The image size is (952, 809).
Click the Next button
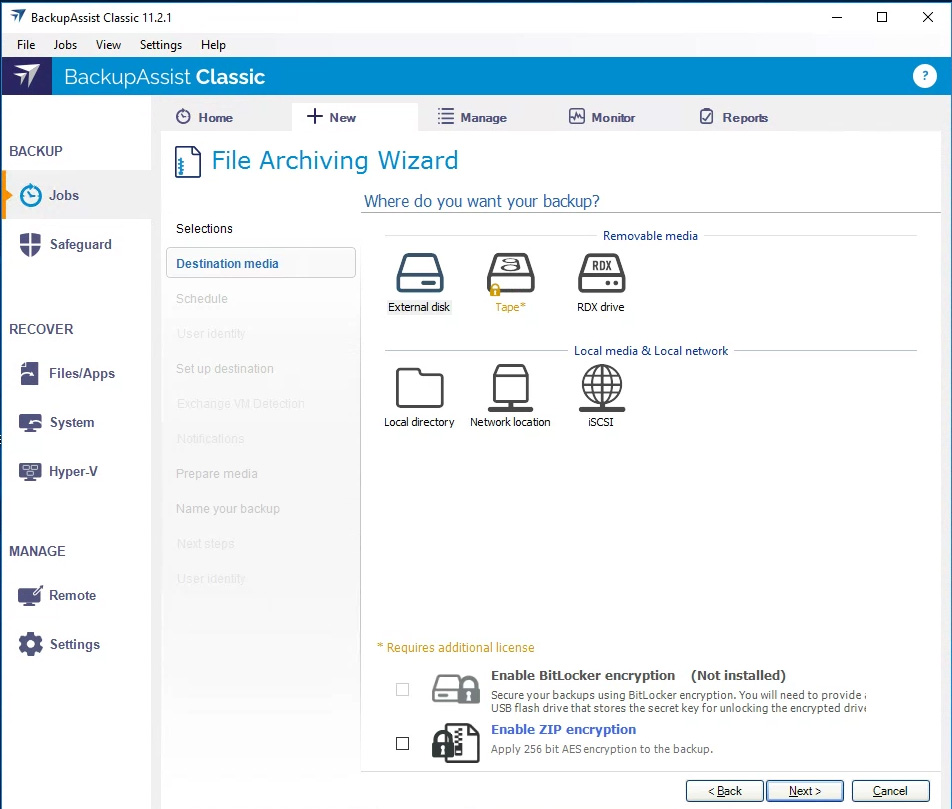click(805, 791)
